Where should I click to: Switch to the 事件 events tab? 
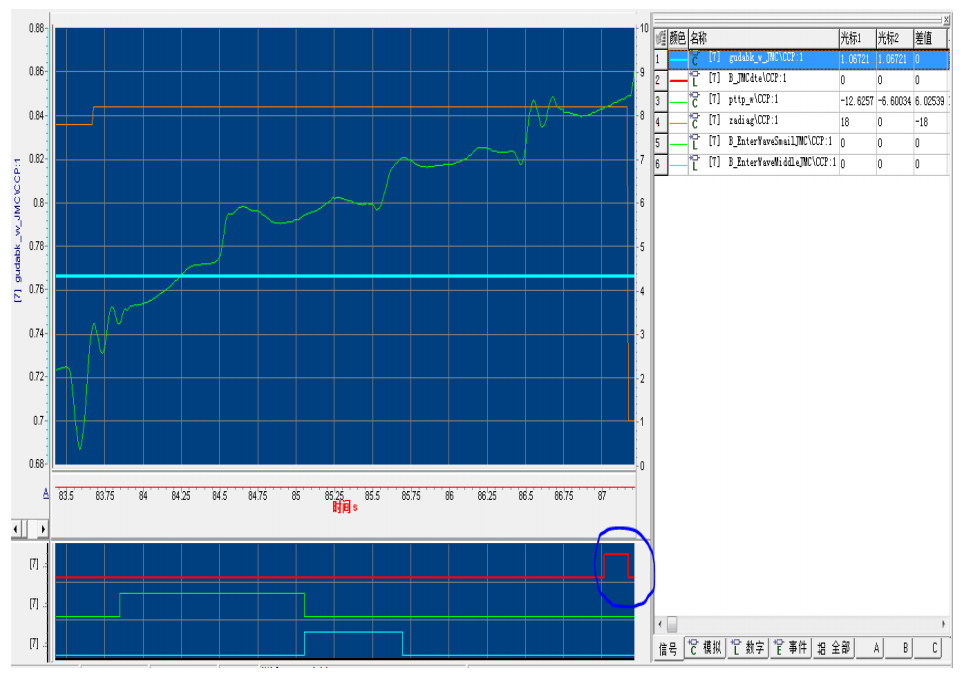pyautogui.click(x=791, y=648)
